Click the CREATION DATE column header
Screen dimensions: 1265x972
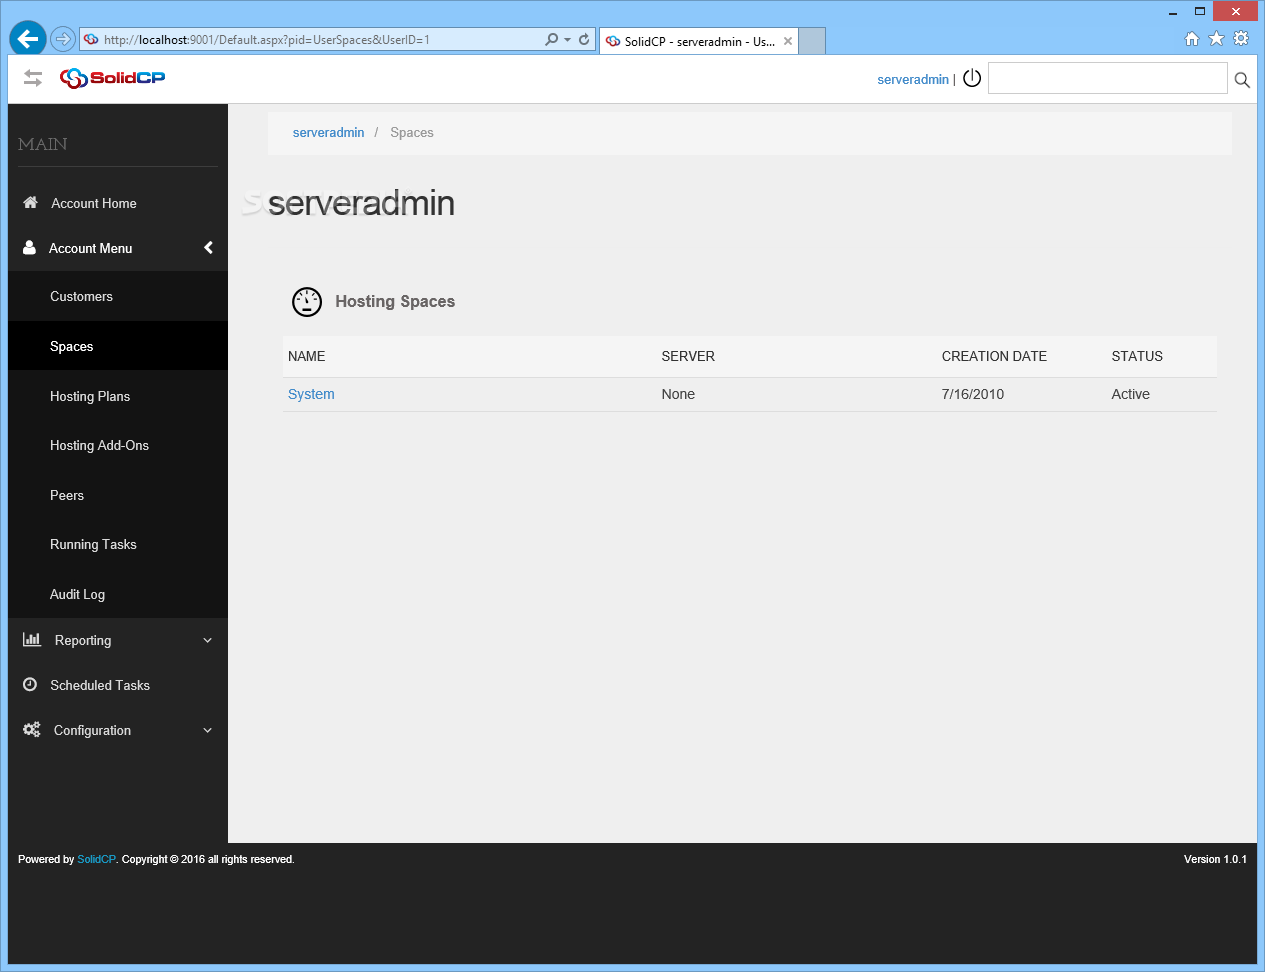click(x=994, y=356)
